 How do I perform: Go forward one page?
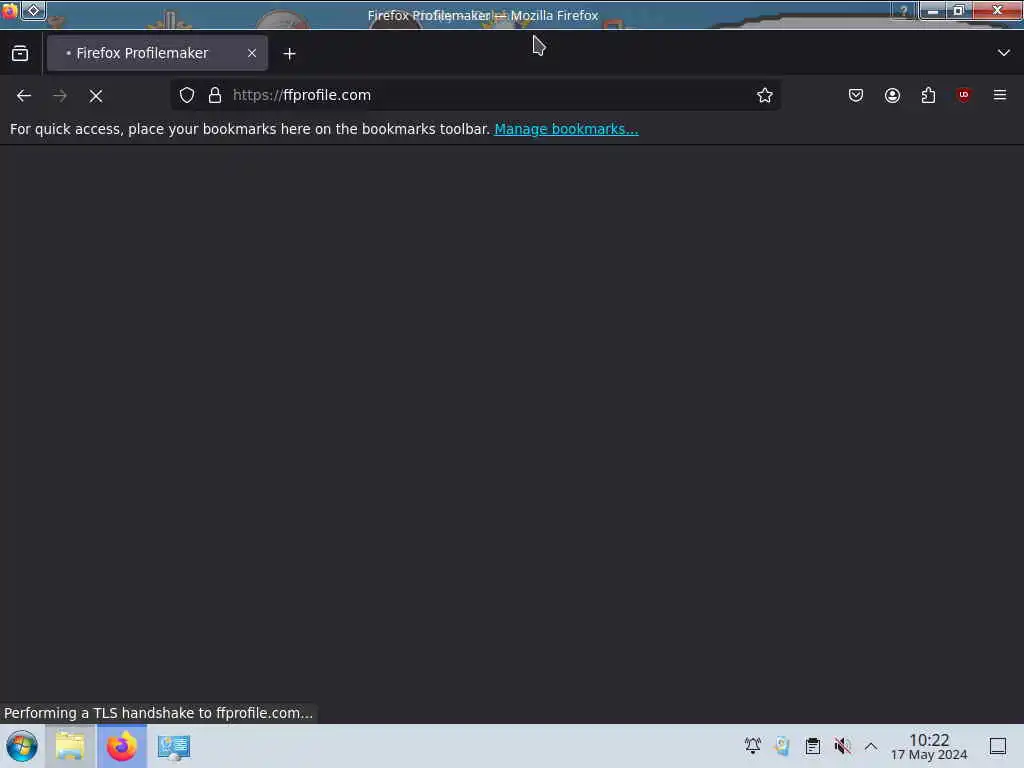(60, 96)
